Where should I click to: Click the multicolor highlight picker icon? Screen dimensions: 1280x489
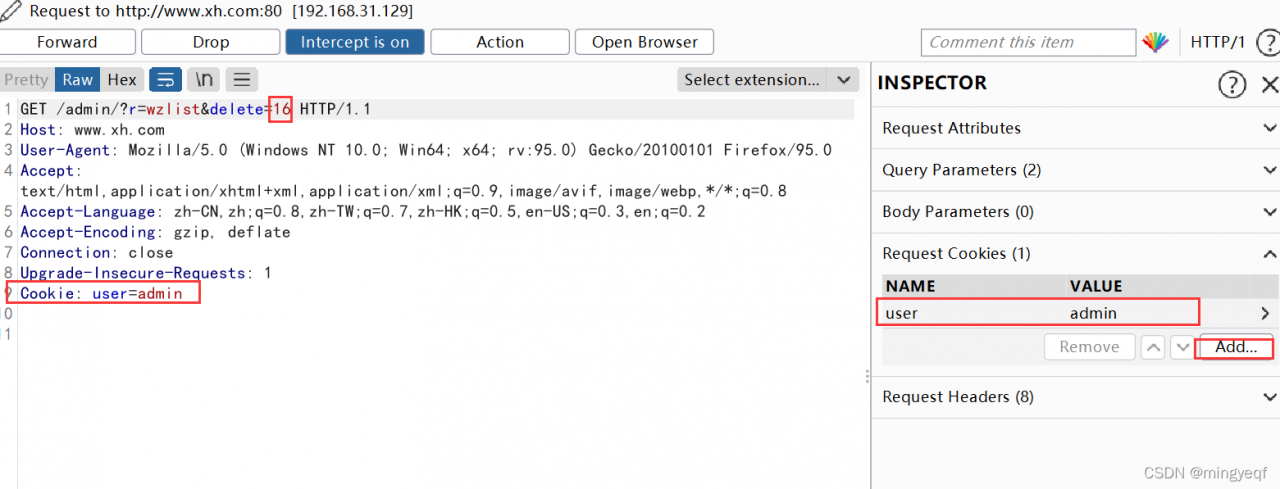[x=1155, y=42]
